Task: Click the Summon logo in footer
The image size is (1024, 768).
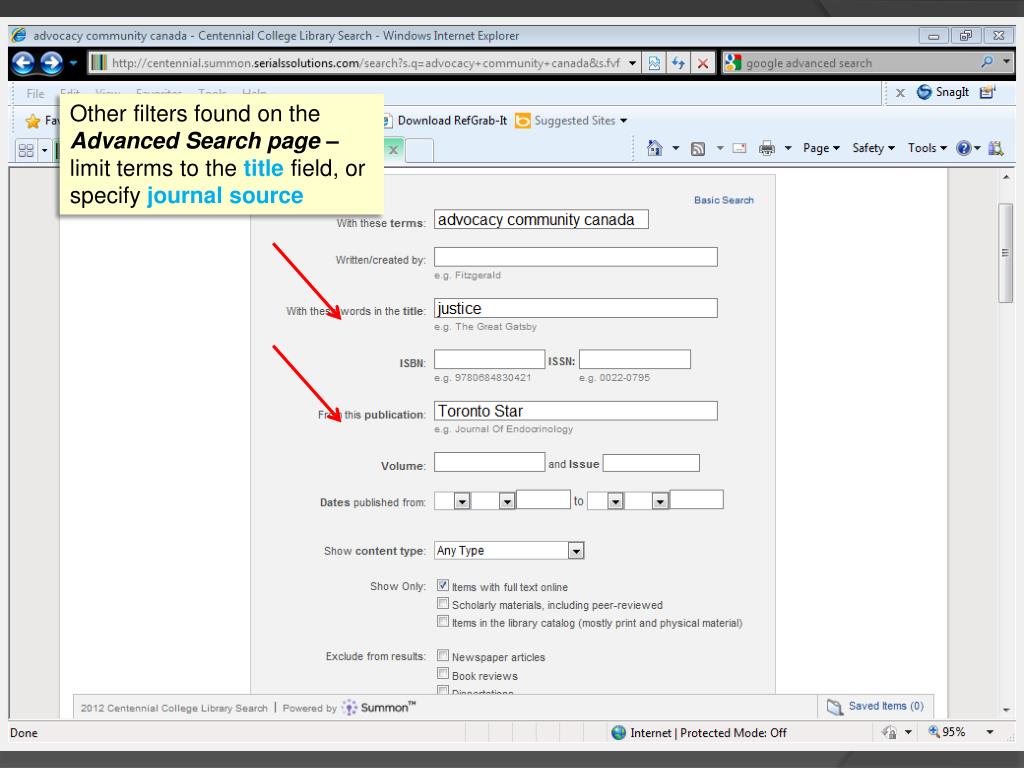Action: tap(379, 707)
